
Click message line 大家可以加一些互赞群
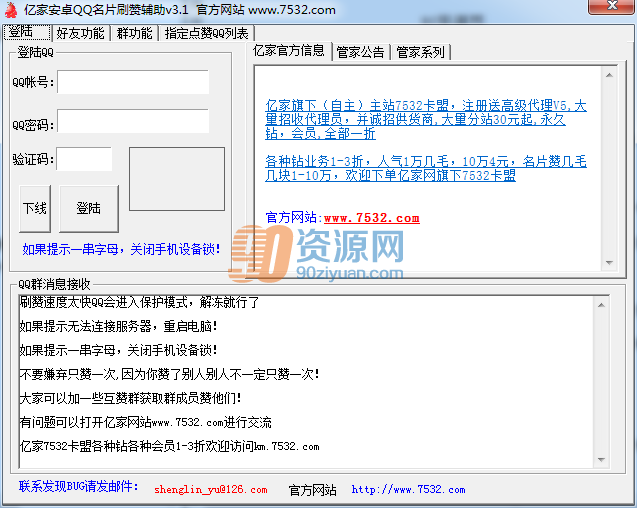click(x=130, y=398)
